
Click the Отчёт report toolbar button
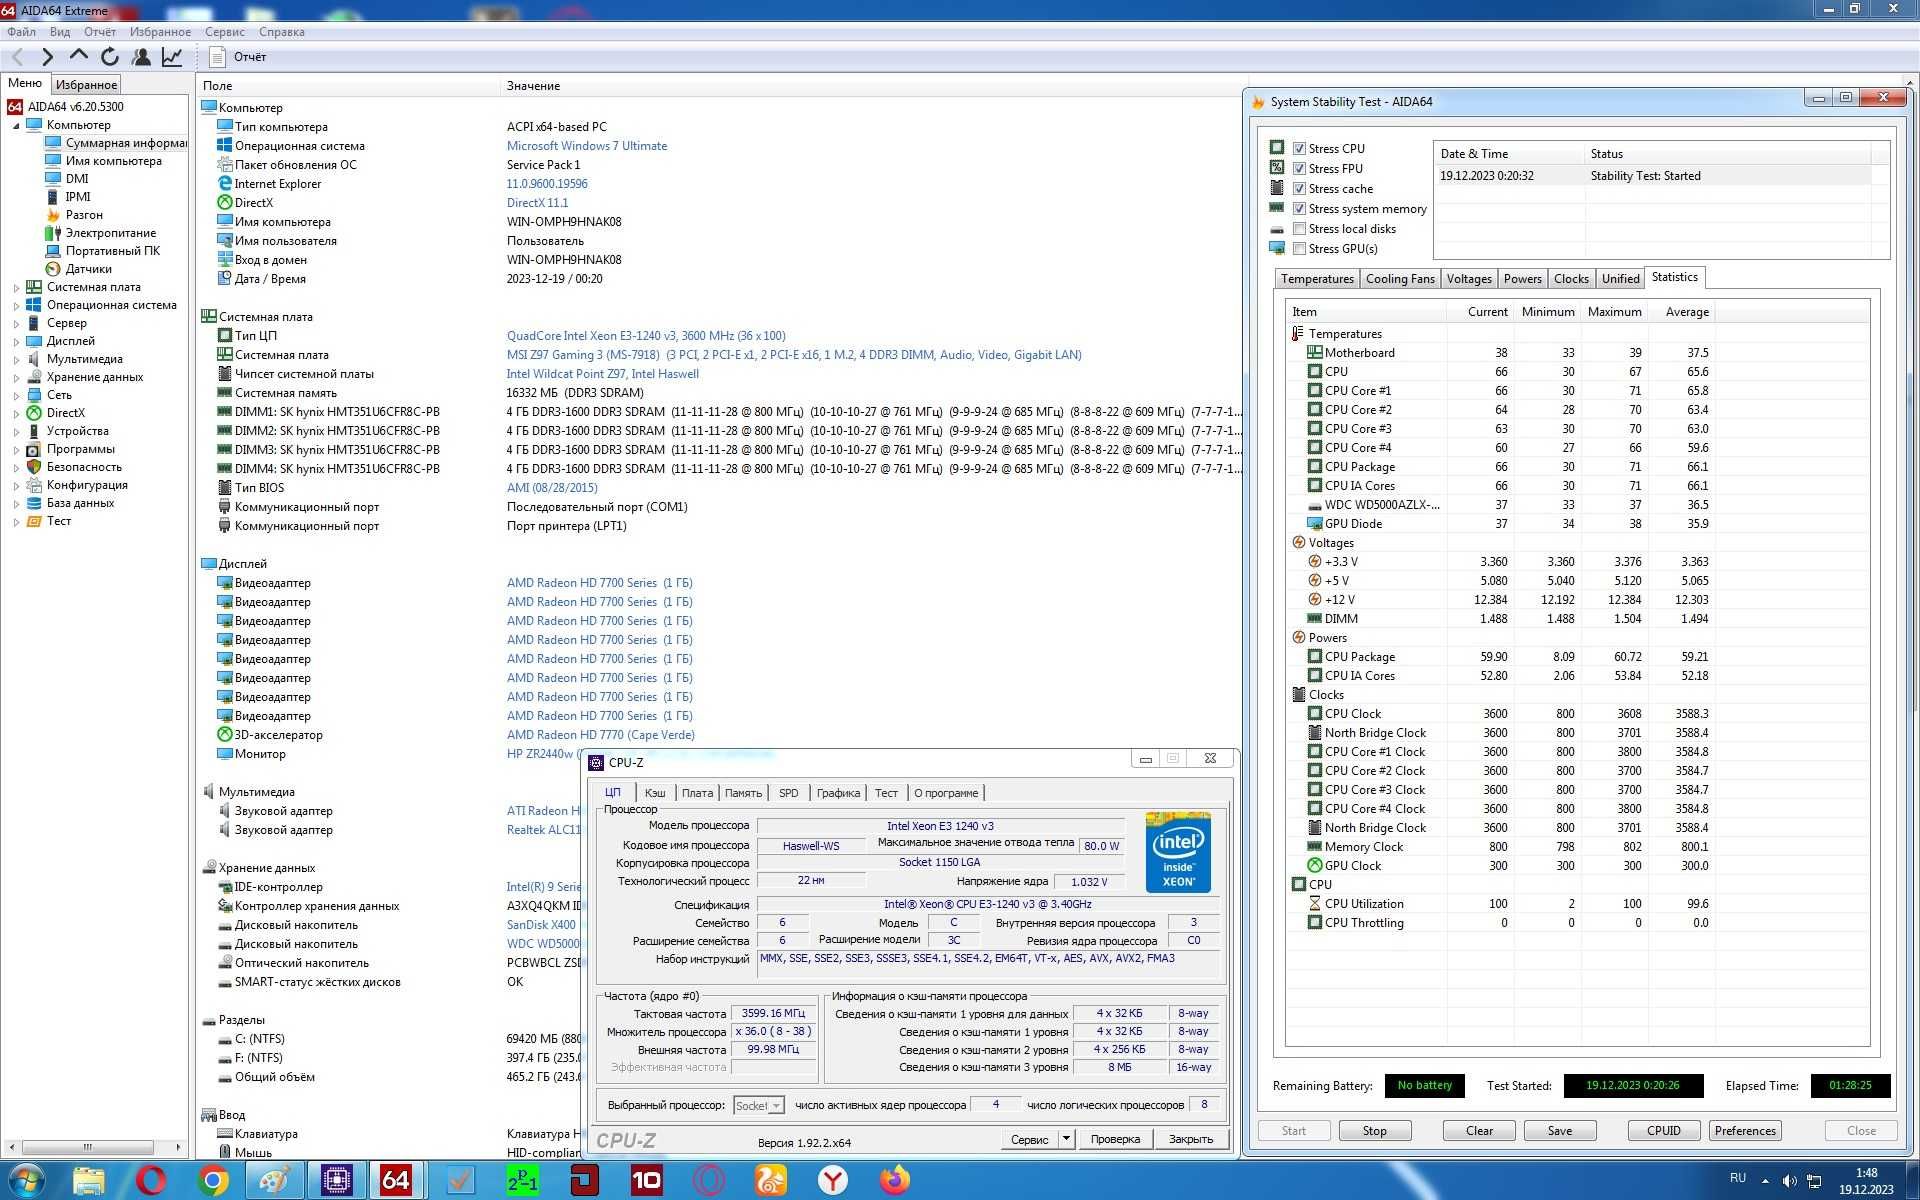point(240,57)
